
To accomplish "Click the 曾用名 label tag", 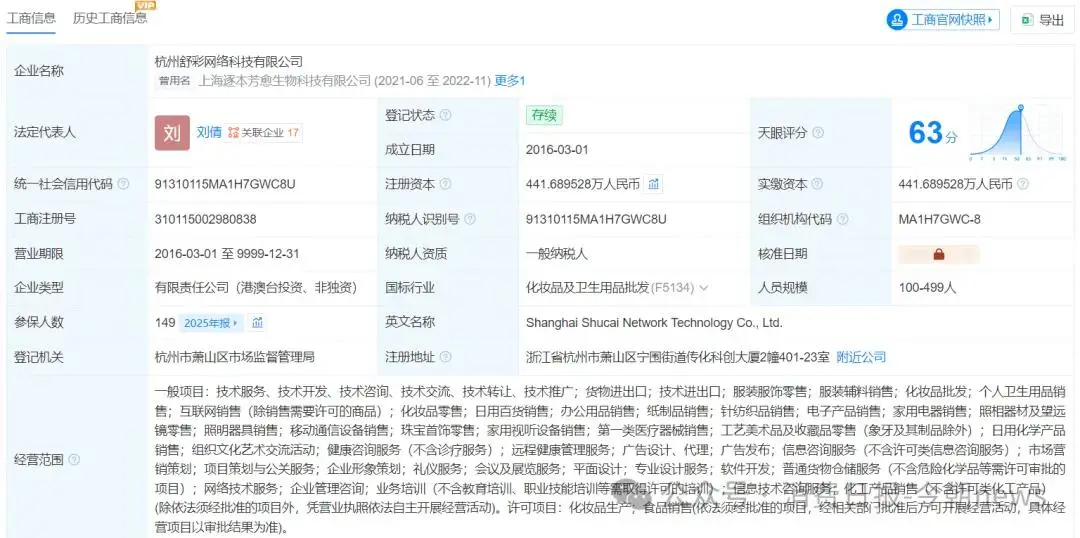I will click(x=174, y=81).
